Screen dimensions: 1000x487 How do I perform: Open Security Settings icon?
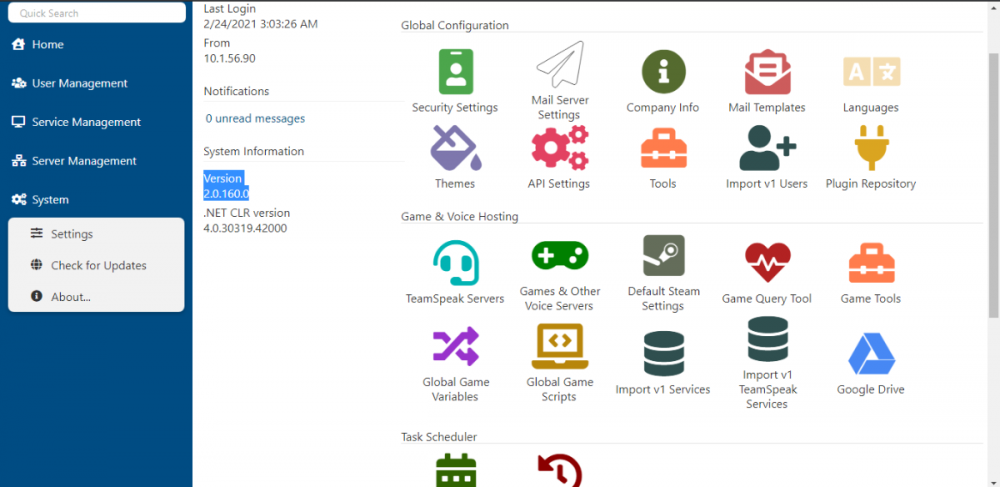pos(455,72)
